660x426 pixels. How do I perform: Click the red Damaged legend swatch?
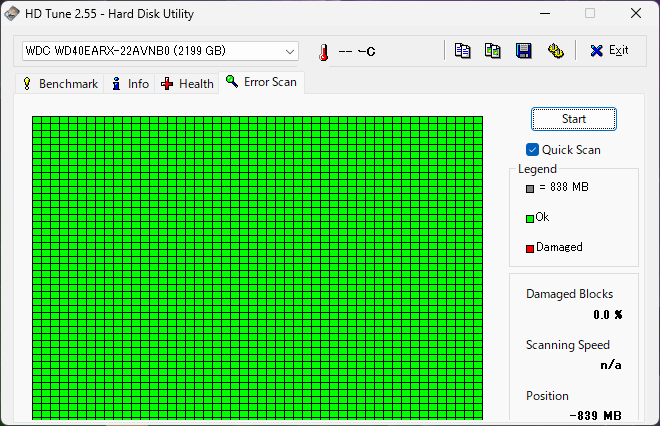point(530,249)
